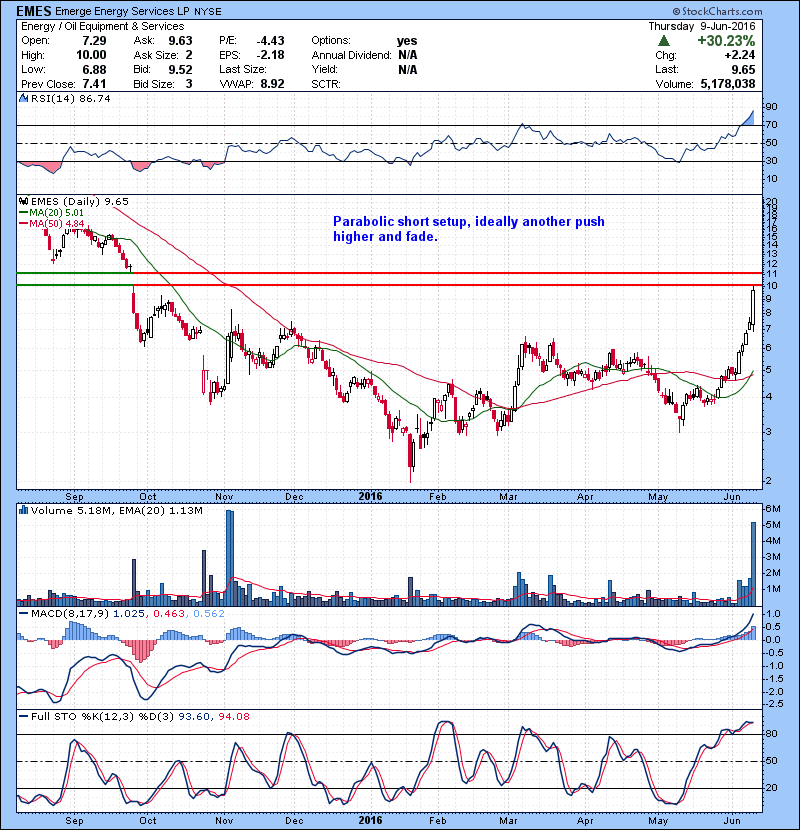Click the Ask value 9.63
This screenshot has height=830, width=800.
click(181, 41)
